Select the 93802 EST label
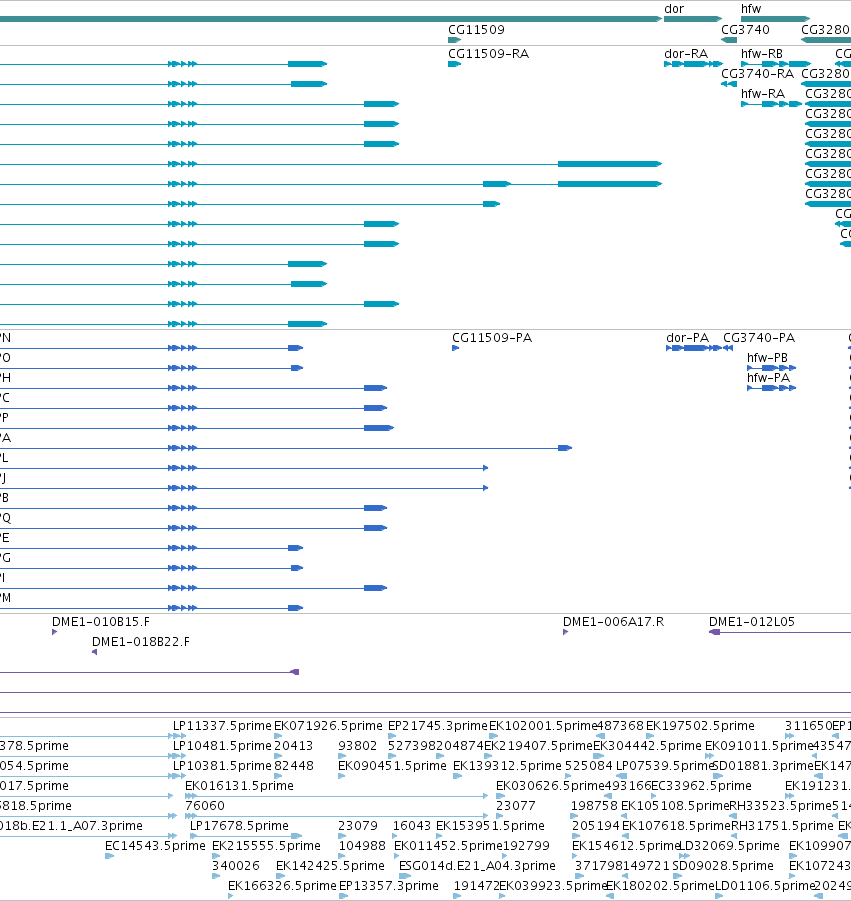 tap(357, 746)
